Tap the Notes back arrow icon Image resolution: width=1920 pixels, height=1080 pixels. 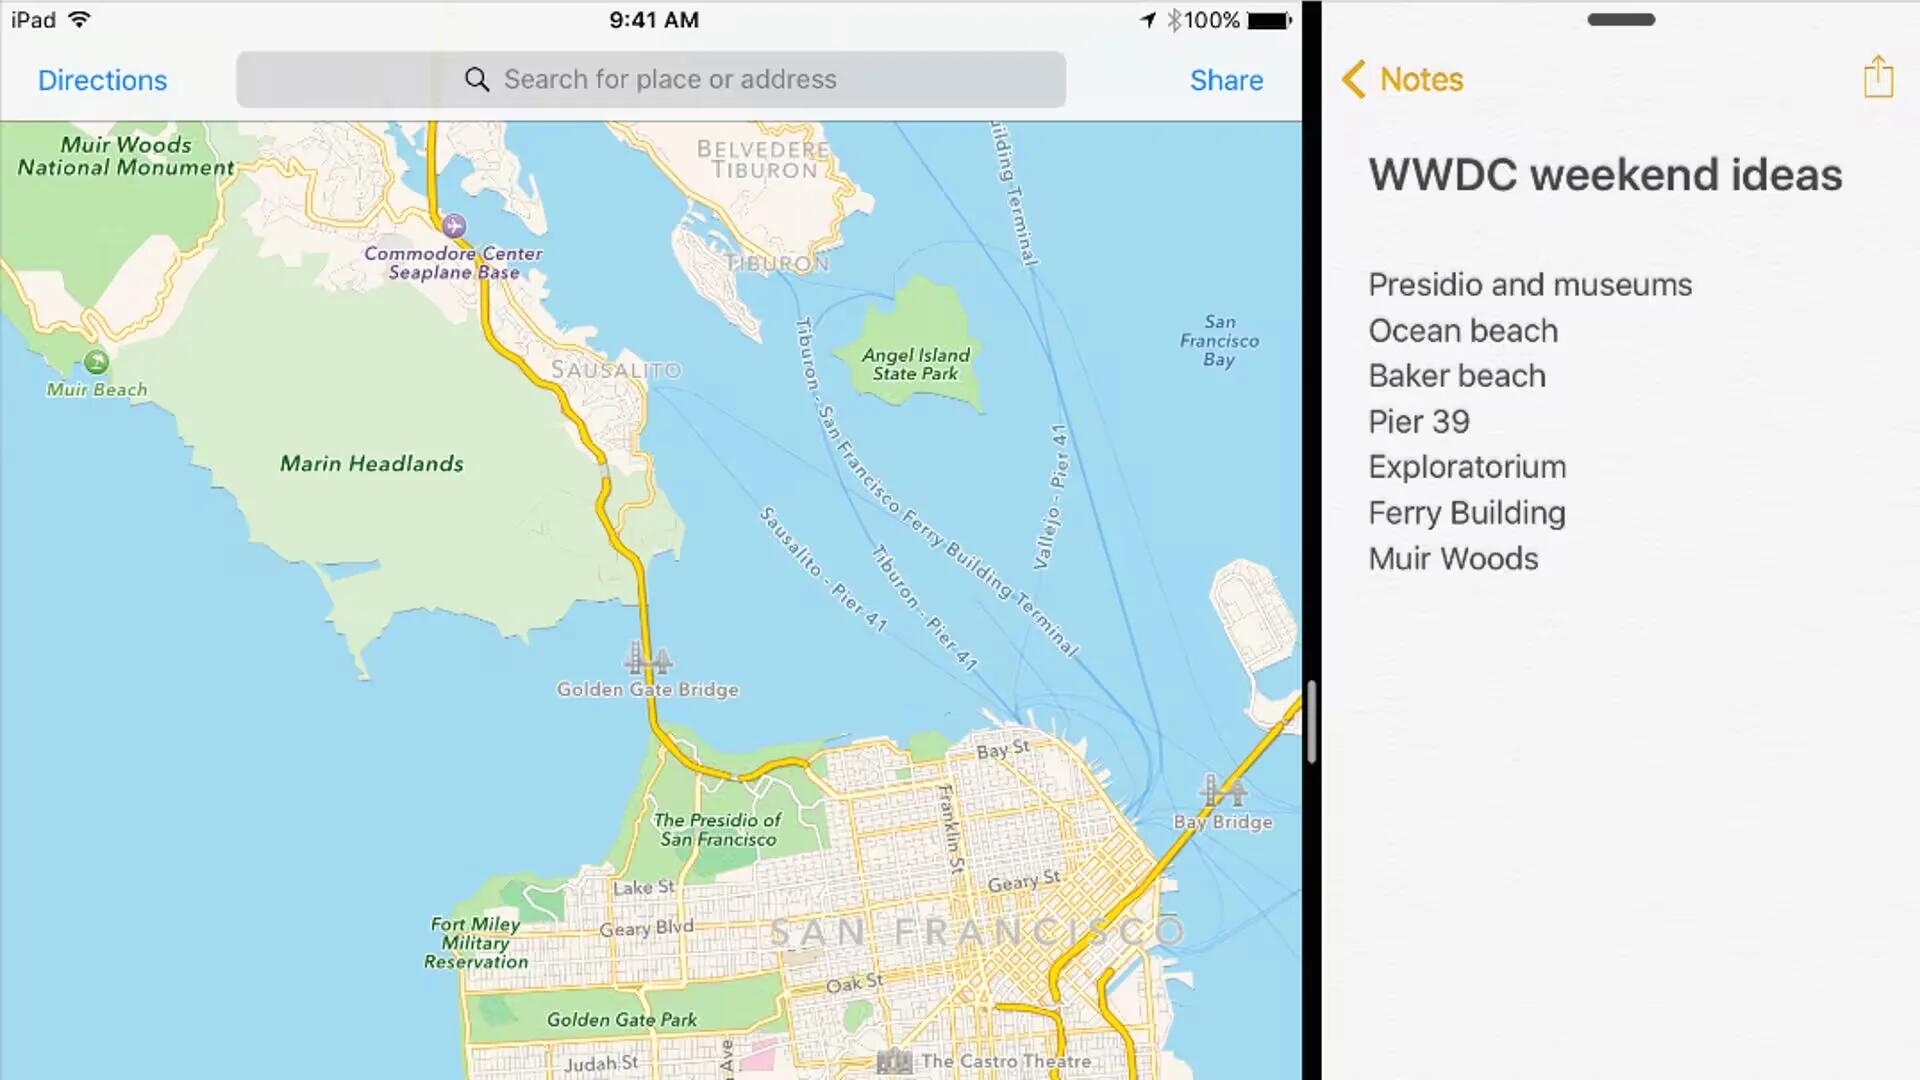(x=1352, y=79)
